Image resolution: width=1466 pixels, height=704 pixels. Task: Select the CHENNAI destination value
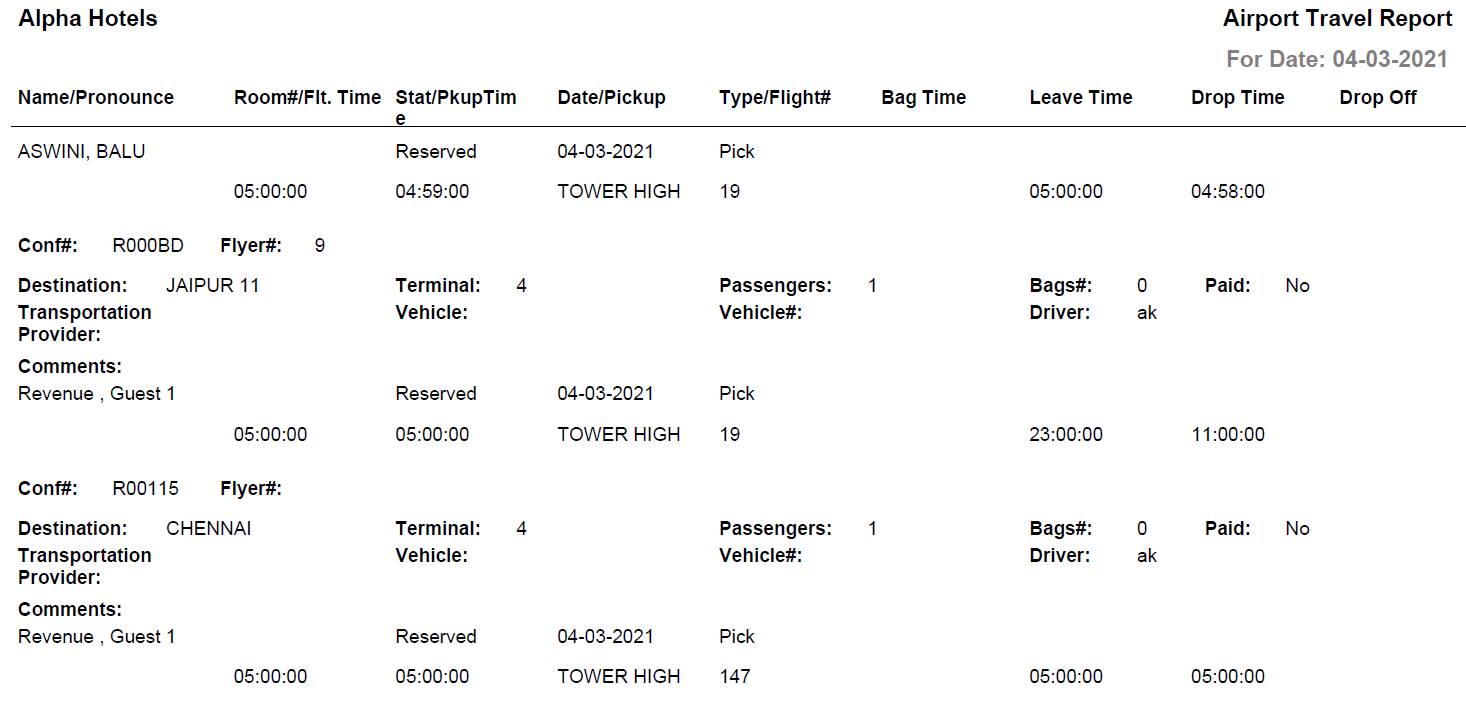pyautogui.click(x=208, y=529)
